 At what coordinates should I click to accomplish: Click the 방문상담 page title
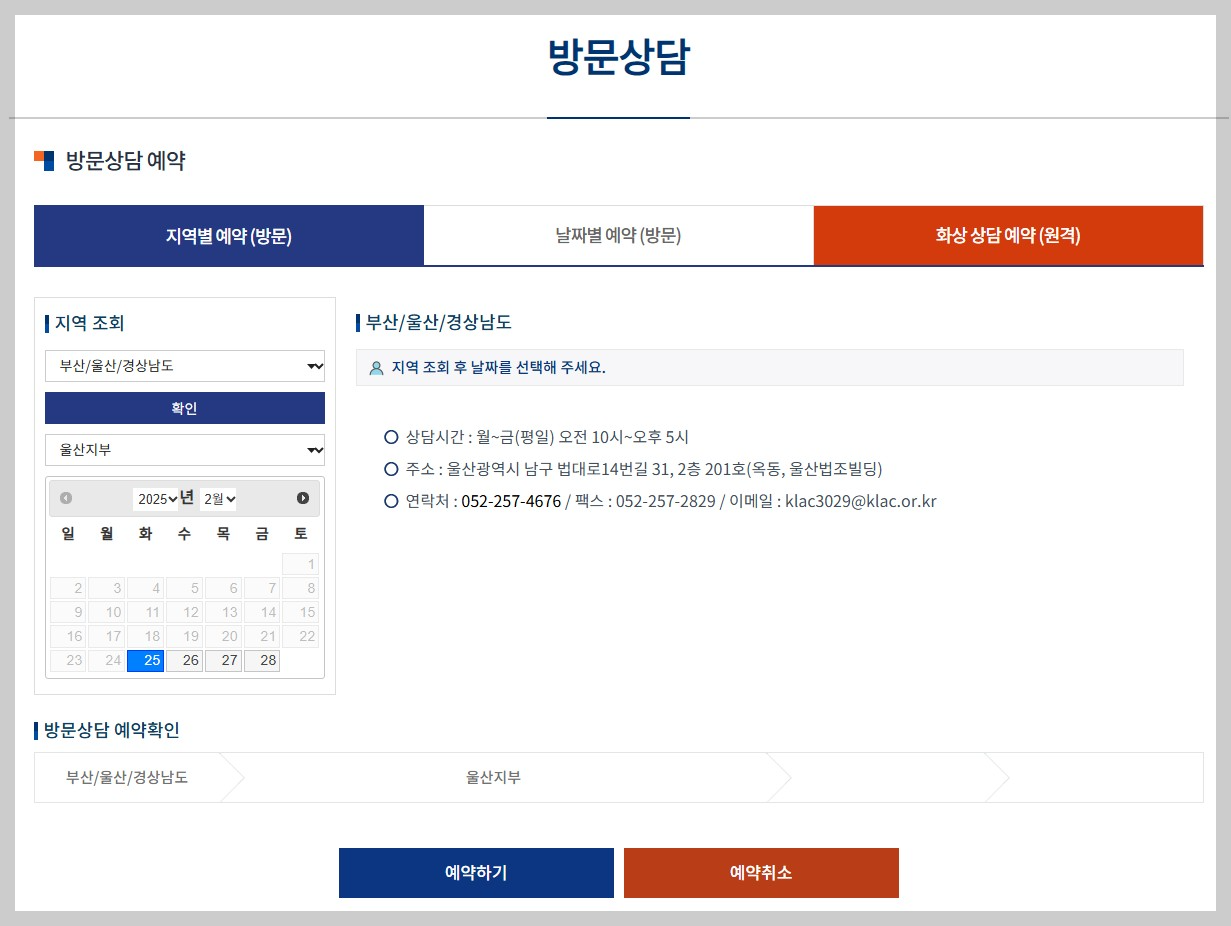click(x=618, y=57)
